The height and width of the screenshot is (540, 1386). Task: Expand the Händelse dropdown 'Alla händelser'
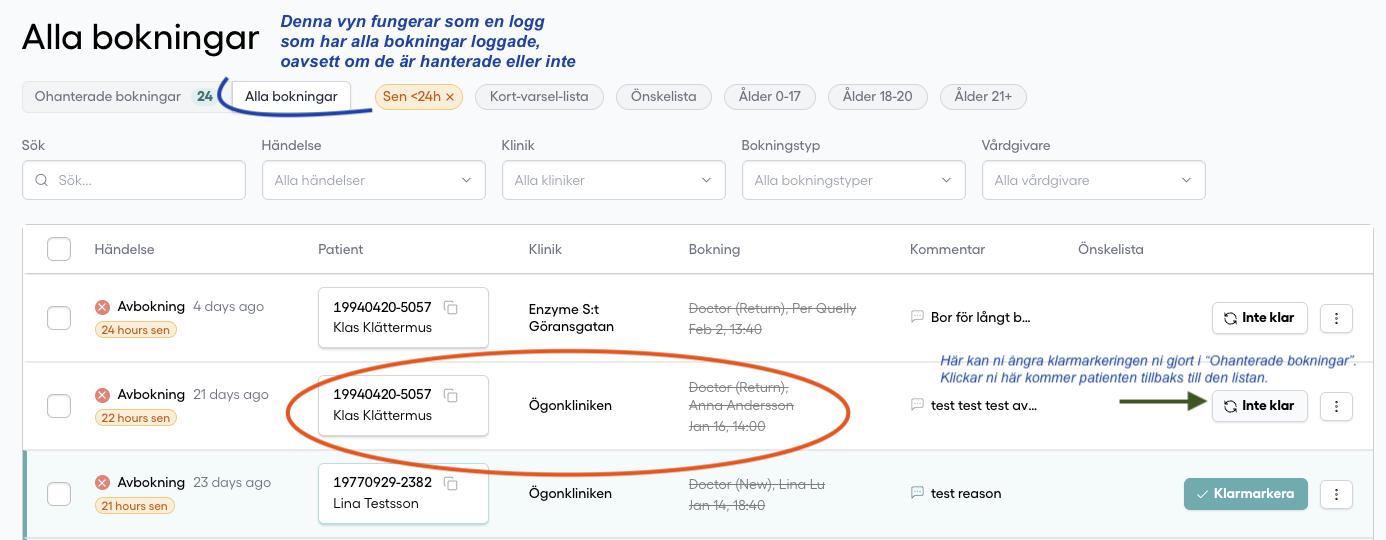click(x=373, y=181)
